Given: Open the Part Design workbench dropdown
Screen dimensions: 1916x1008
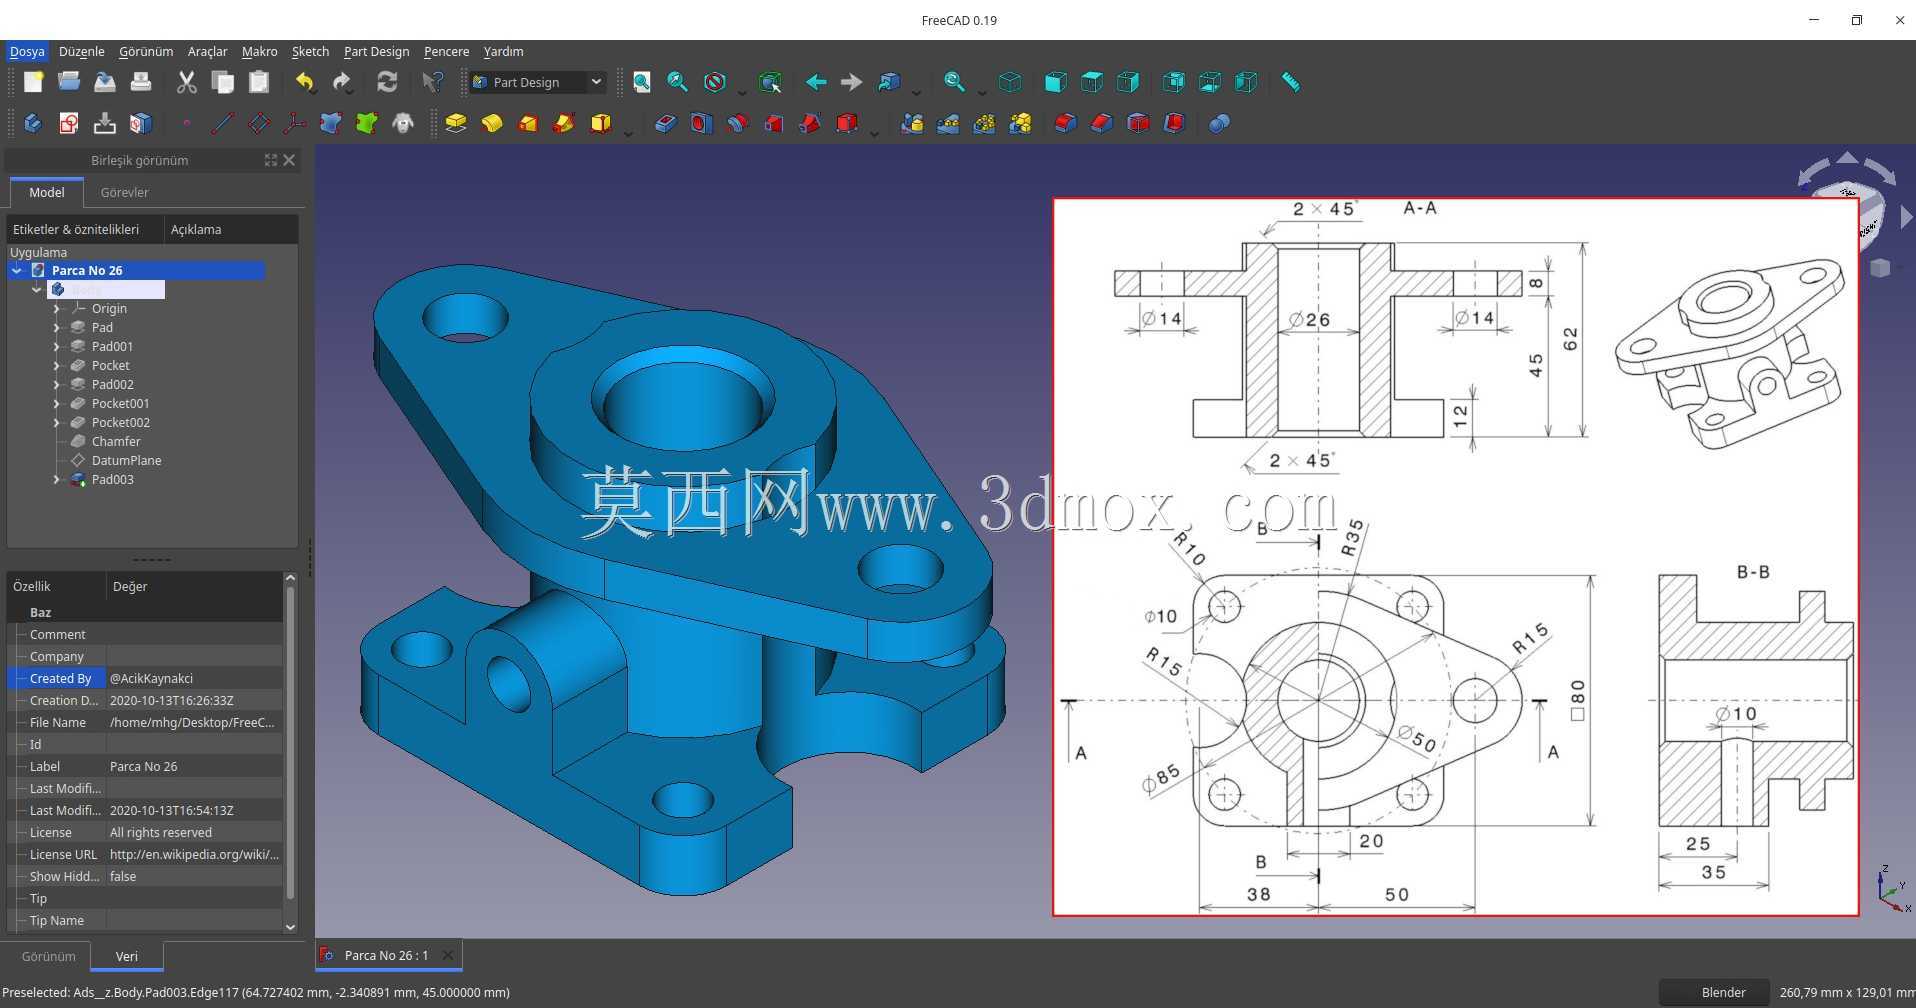Looking at the screenshot, I should click(538, 82).
